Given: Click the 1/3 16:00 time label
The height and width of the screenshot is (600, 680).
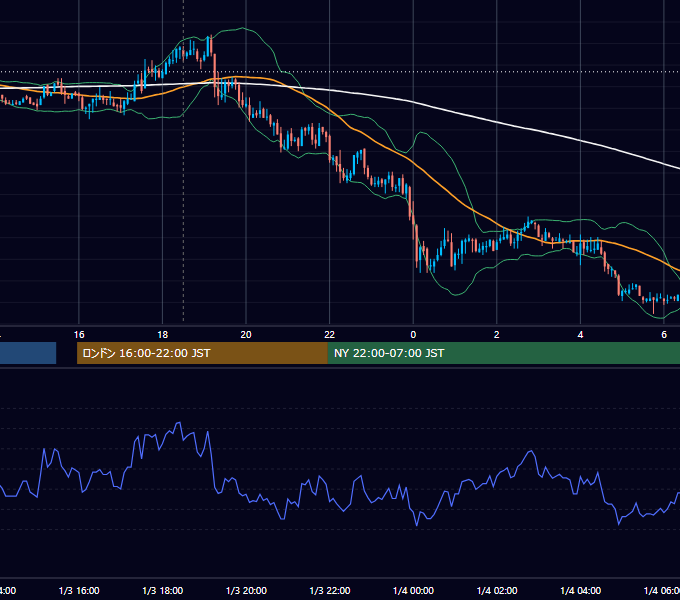Looking at the screenshot, I should (x=79, y=590).
